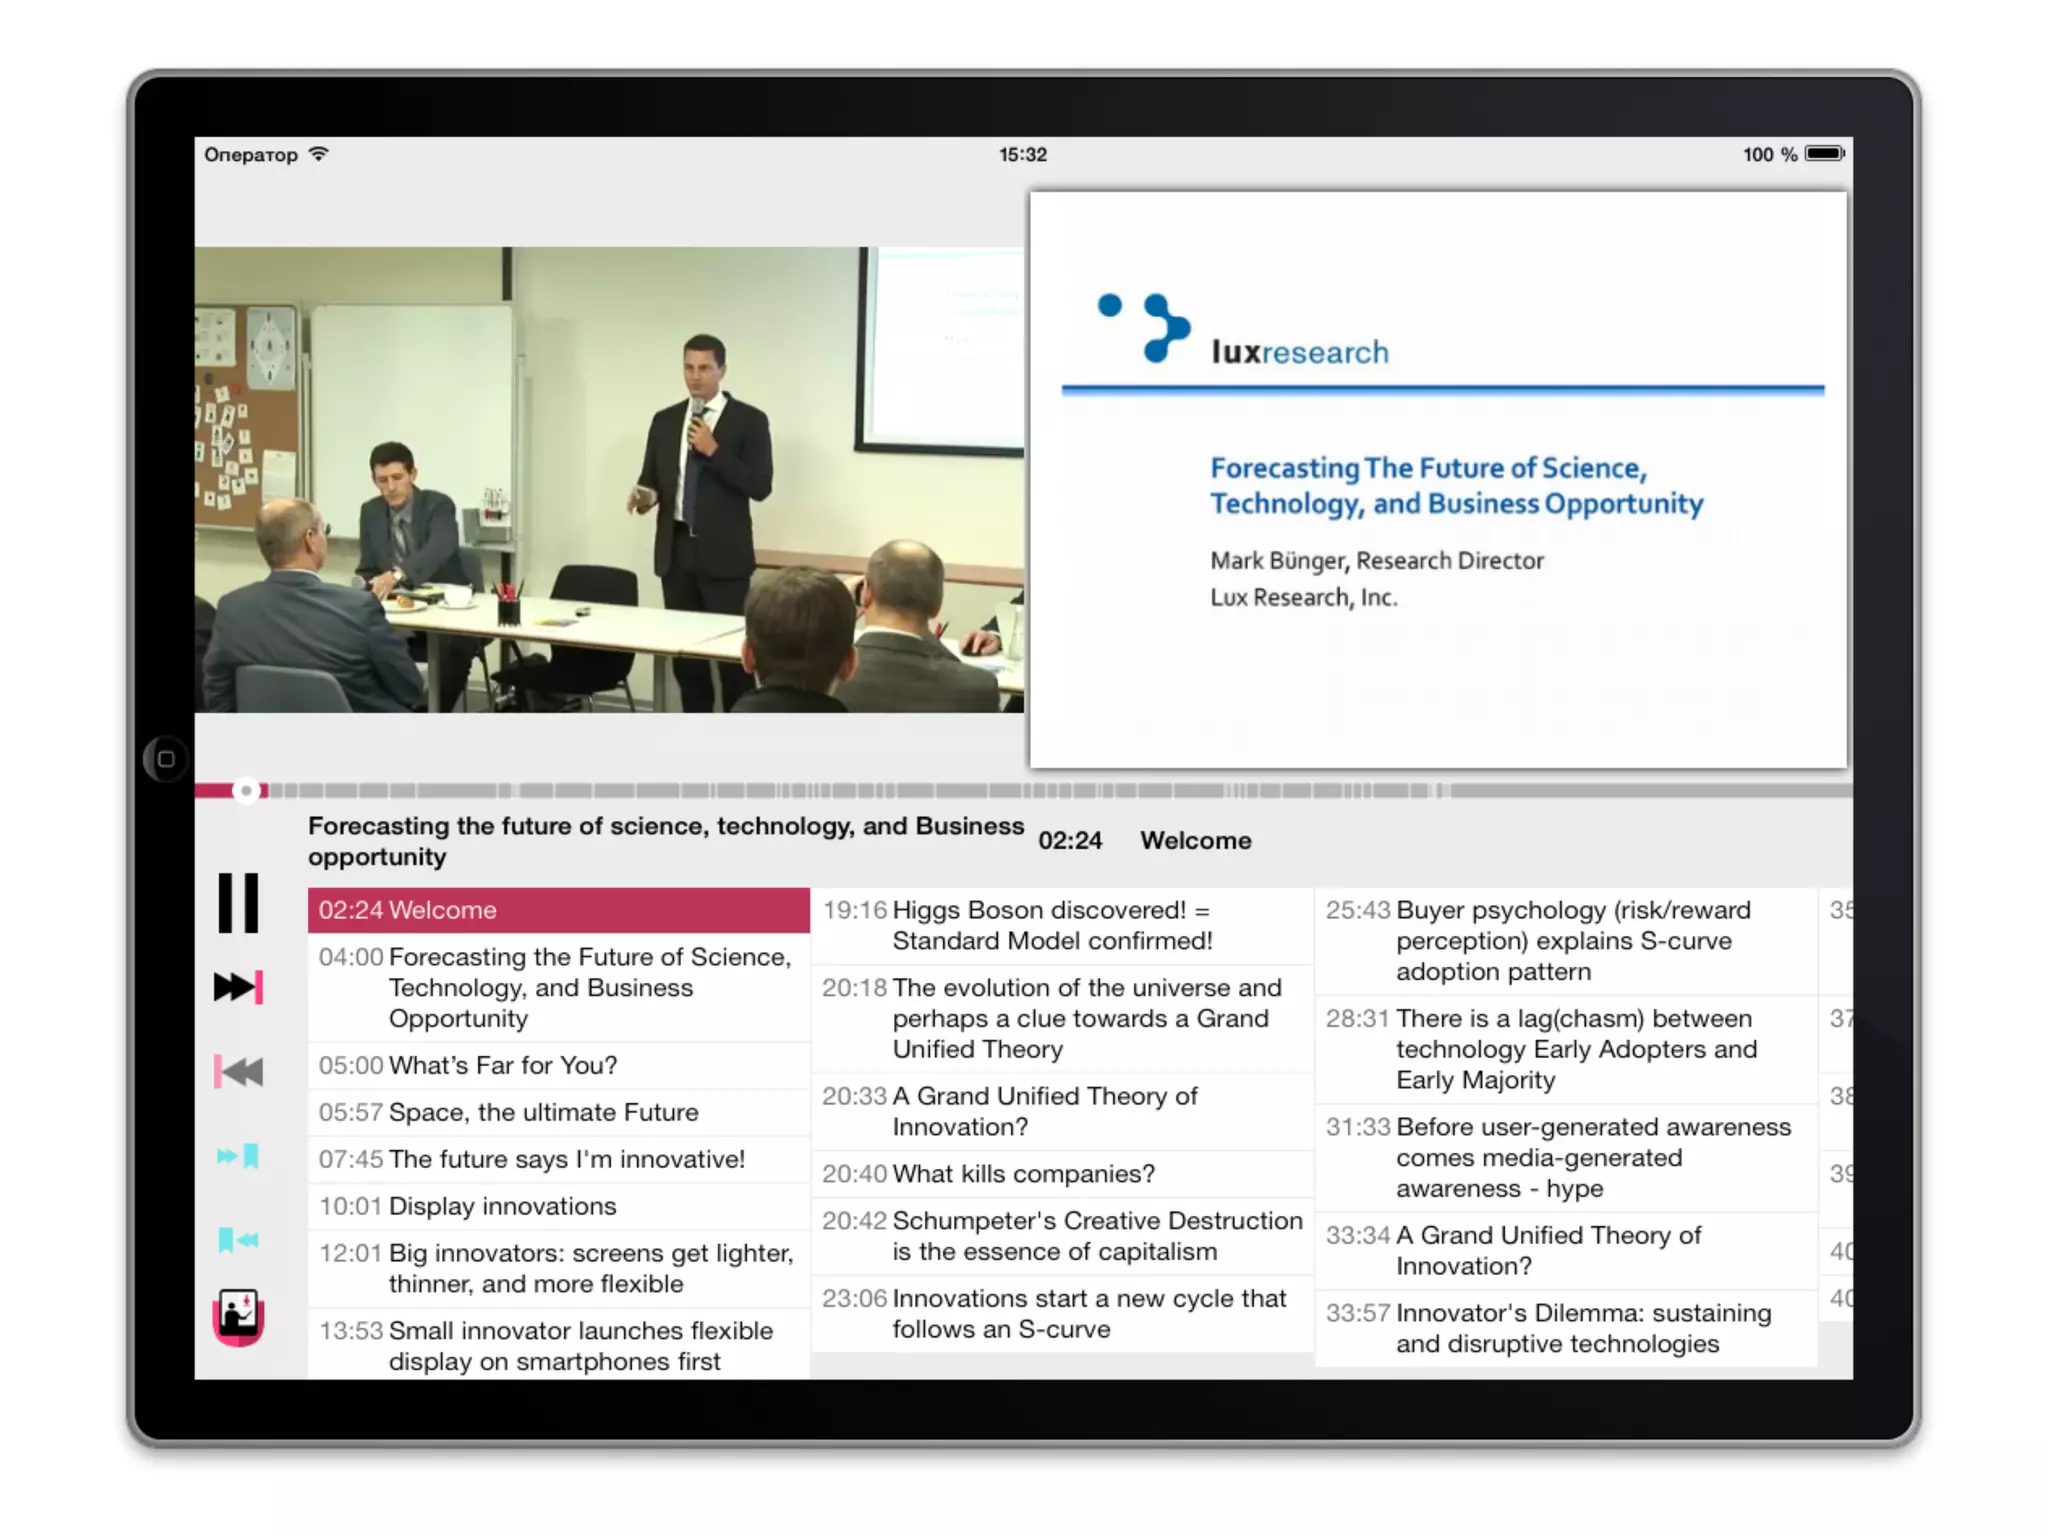Skip forward to next chapter
This screenshot has width=2048, height=1536.
pyautogui.click(x=238, y=987)
